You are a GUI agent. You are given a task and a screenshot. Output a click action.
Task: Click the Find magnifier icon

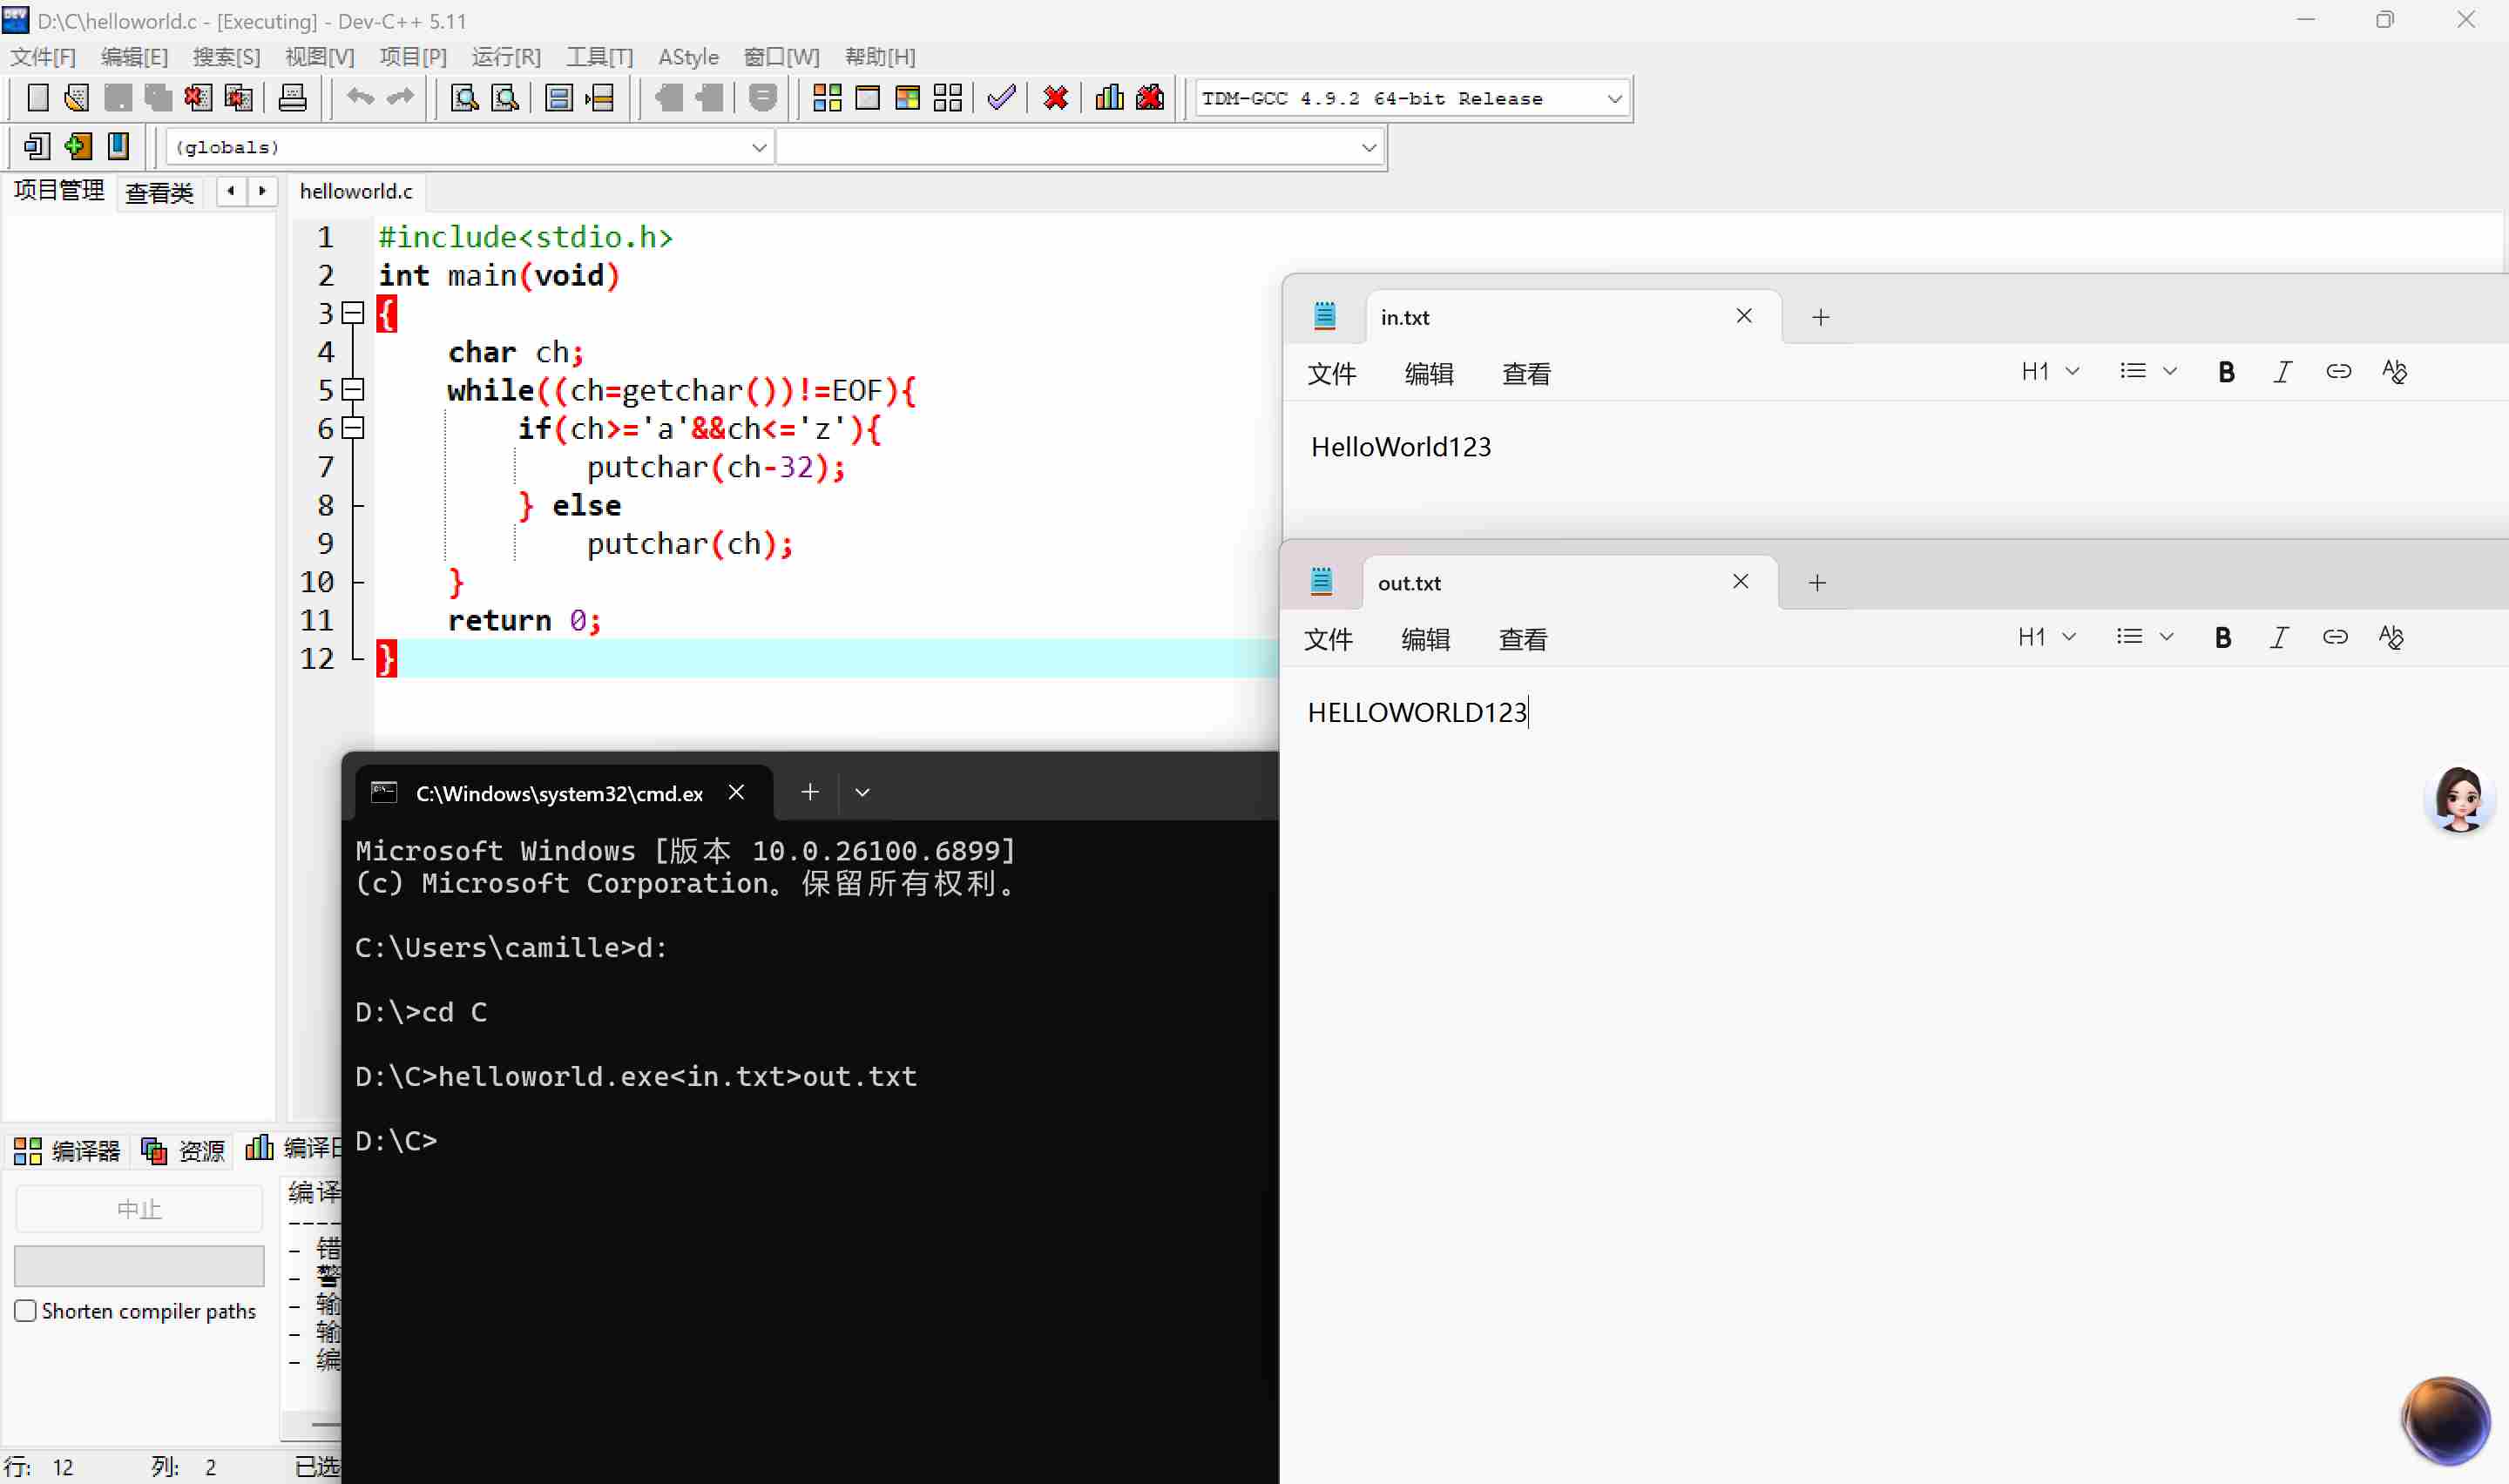464,98
